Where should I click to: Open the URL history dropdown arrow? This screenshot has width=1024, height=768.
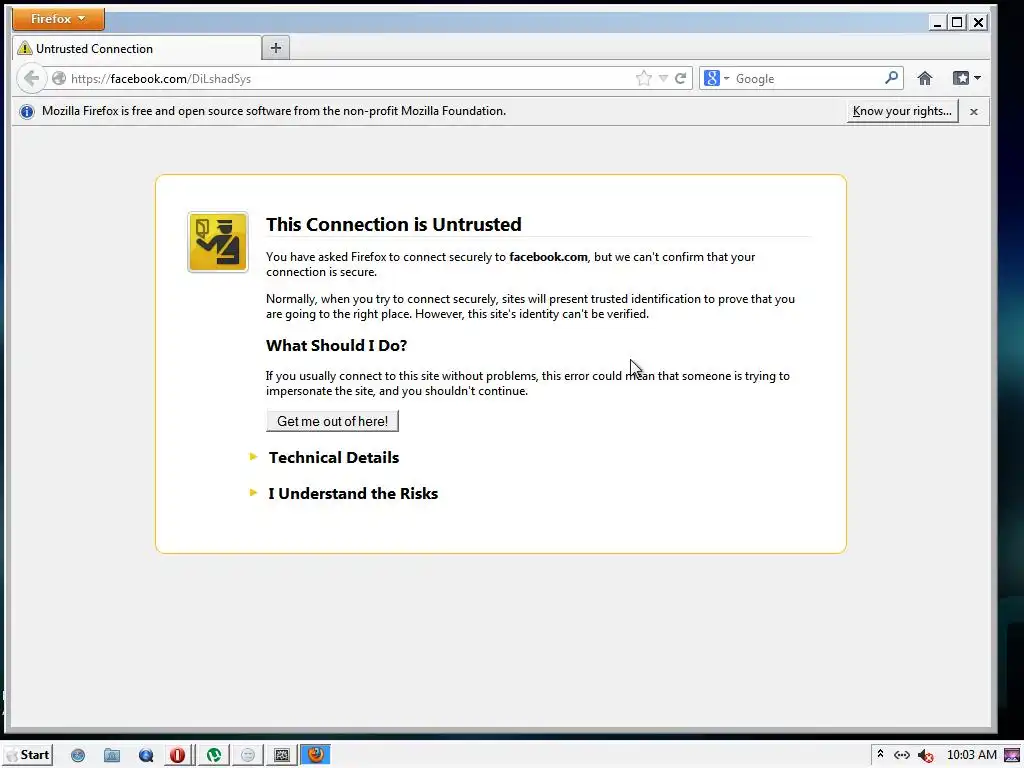click(x=663, y=78)
